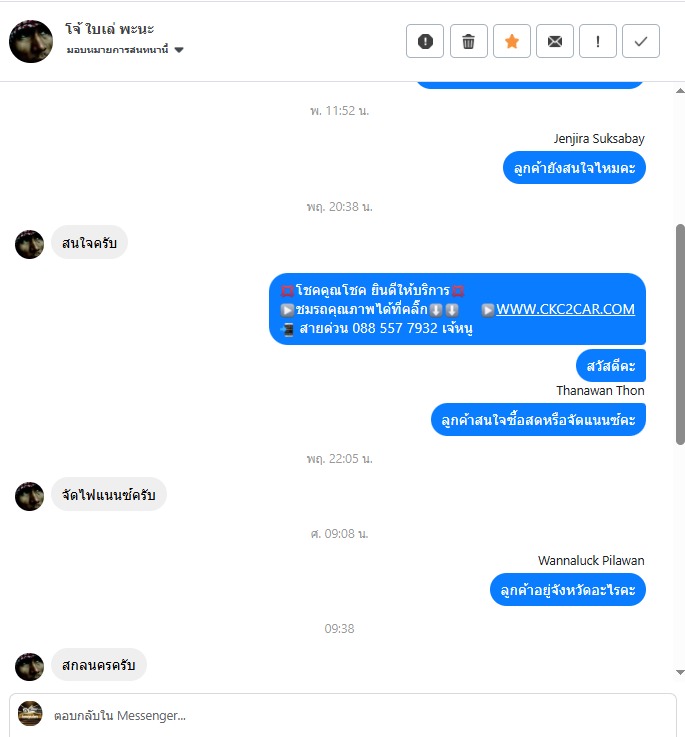Image resolution: width=685 pixels, height=737 pixels.
Task: Click sender avatar beside 'สนใจครับ' message
Action: click(x=29, y=244)
